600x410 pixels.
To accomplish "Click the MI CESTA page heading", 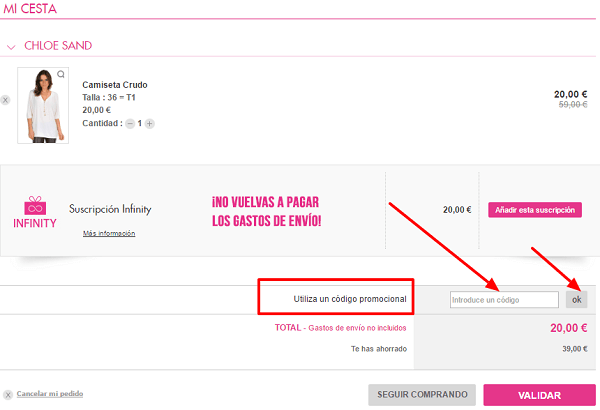I will pyautogui.click(x=30, y=9).
